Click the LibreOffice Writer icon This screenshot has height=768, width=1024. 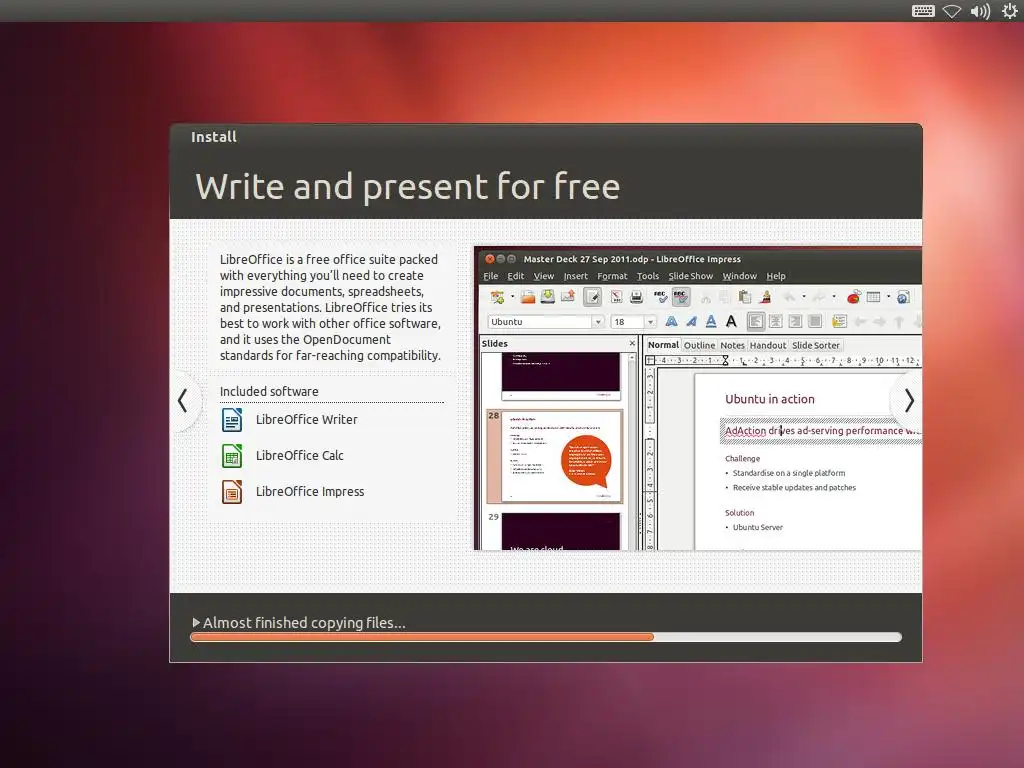(232, 419)
